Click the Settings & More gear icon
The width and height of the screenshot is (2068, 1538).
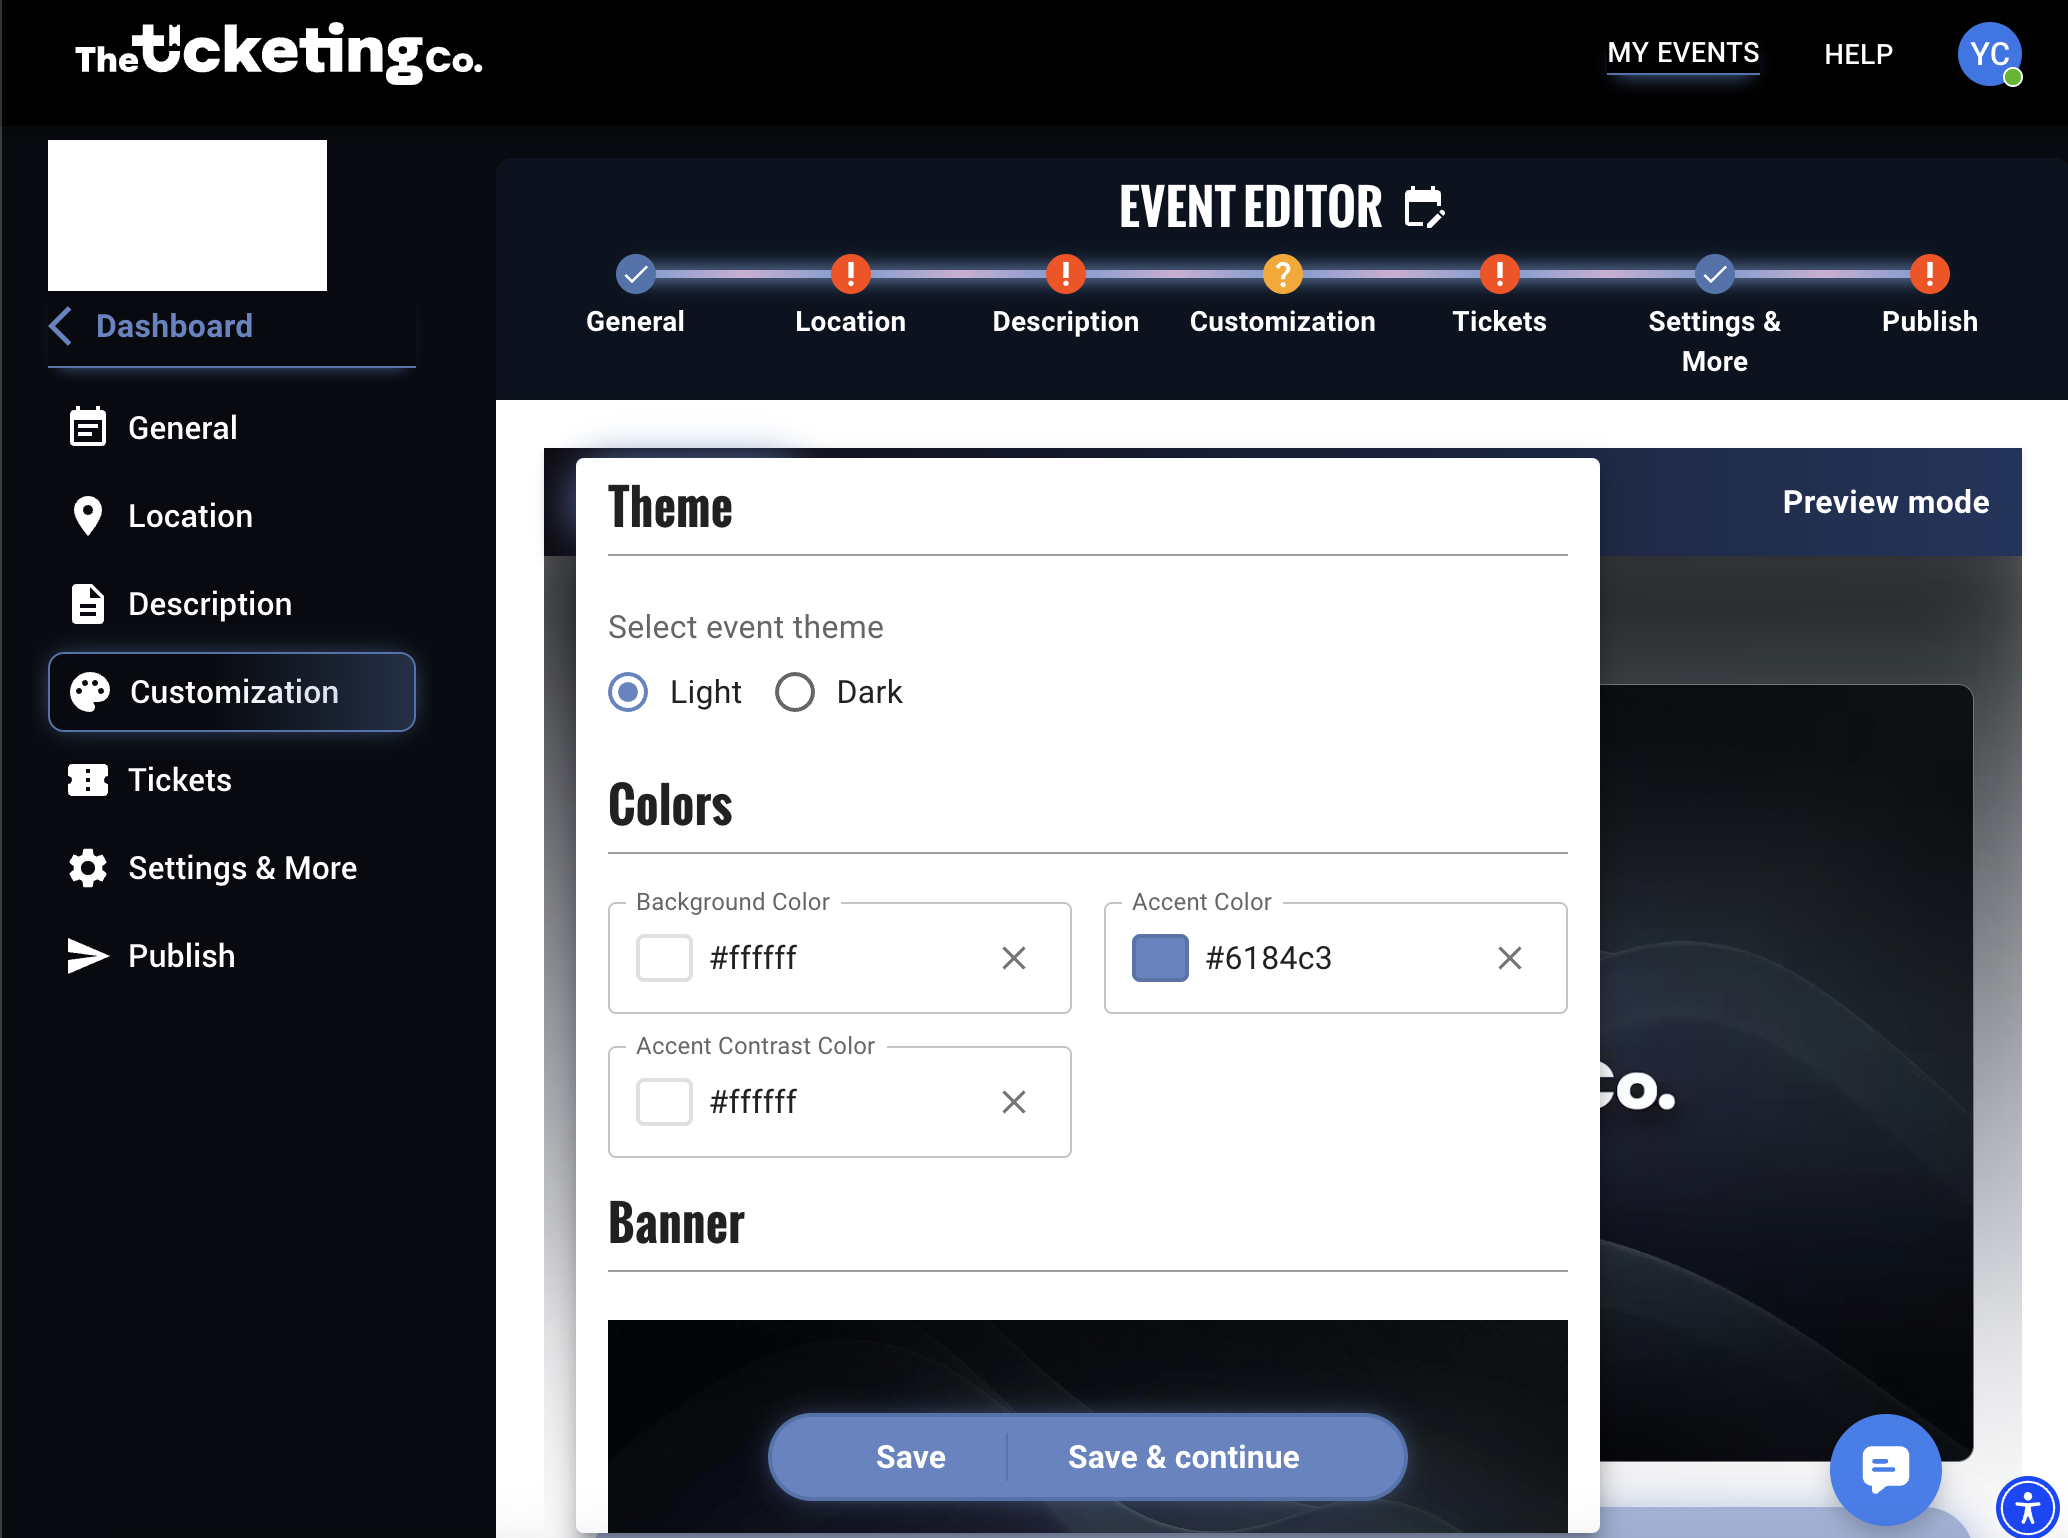tap(87, 868)
